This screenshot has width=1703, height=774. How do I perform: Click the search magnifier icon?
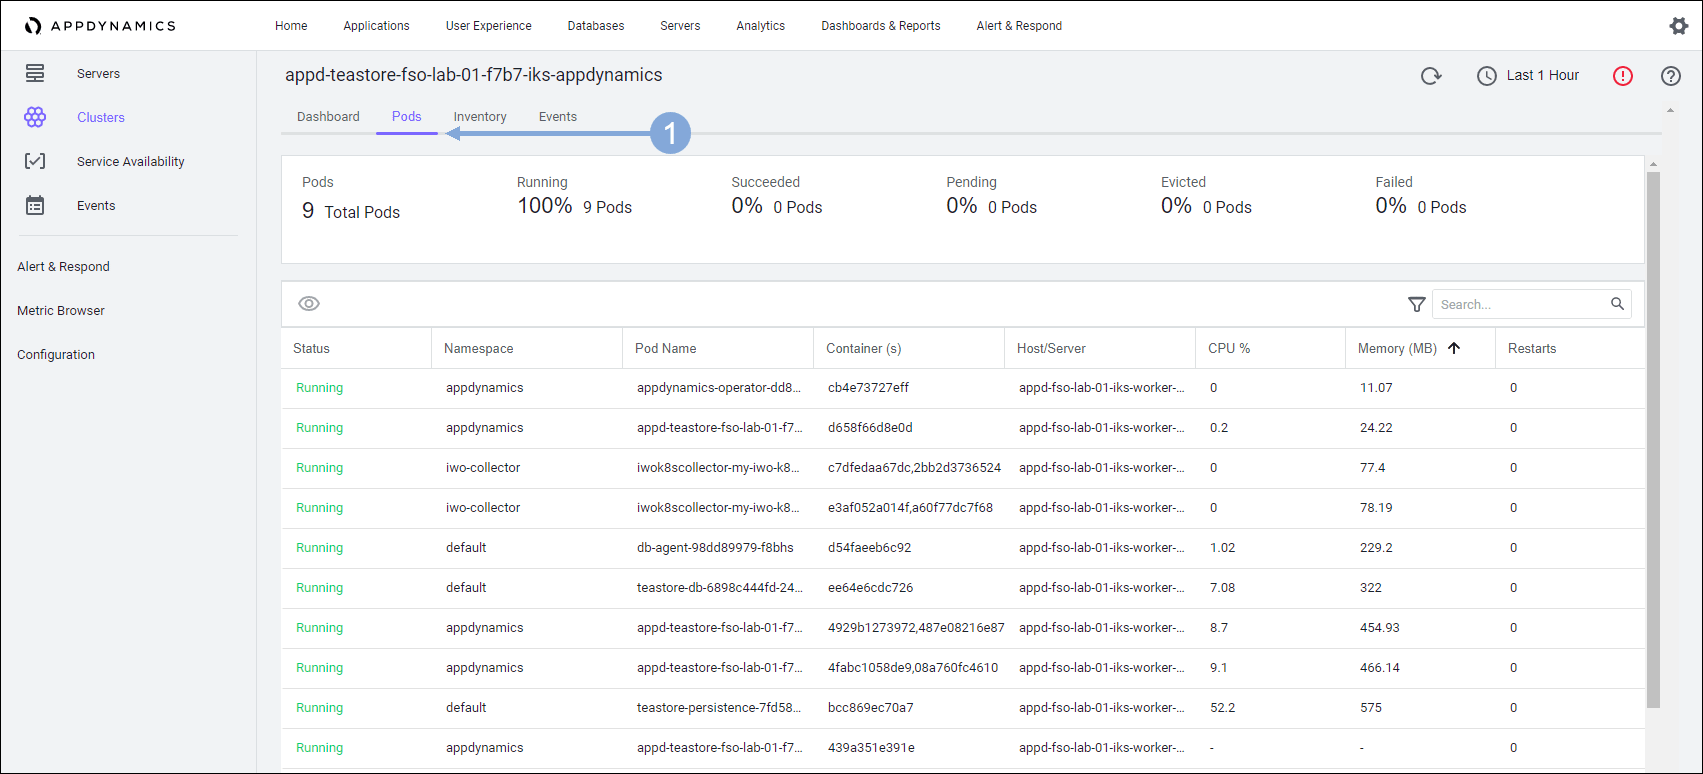1617,304
